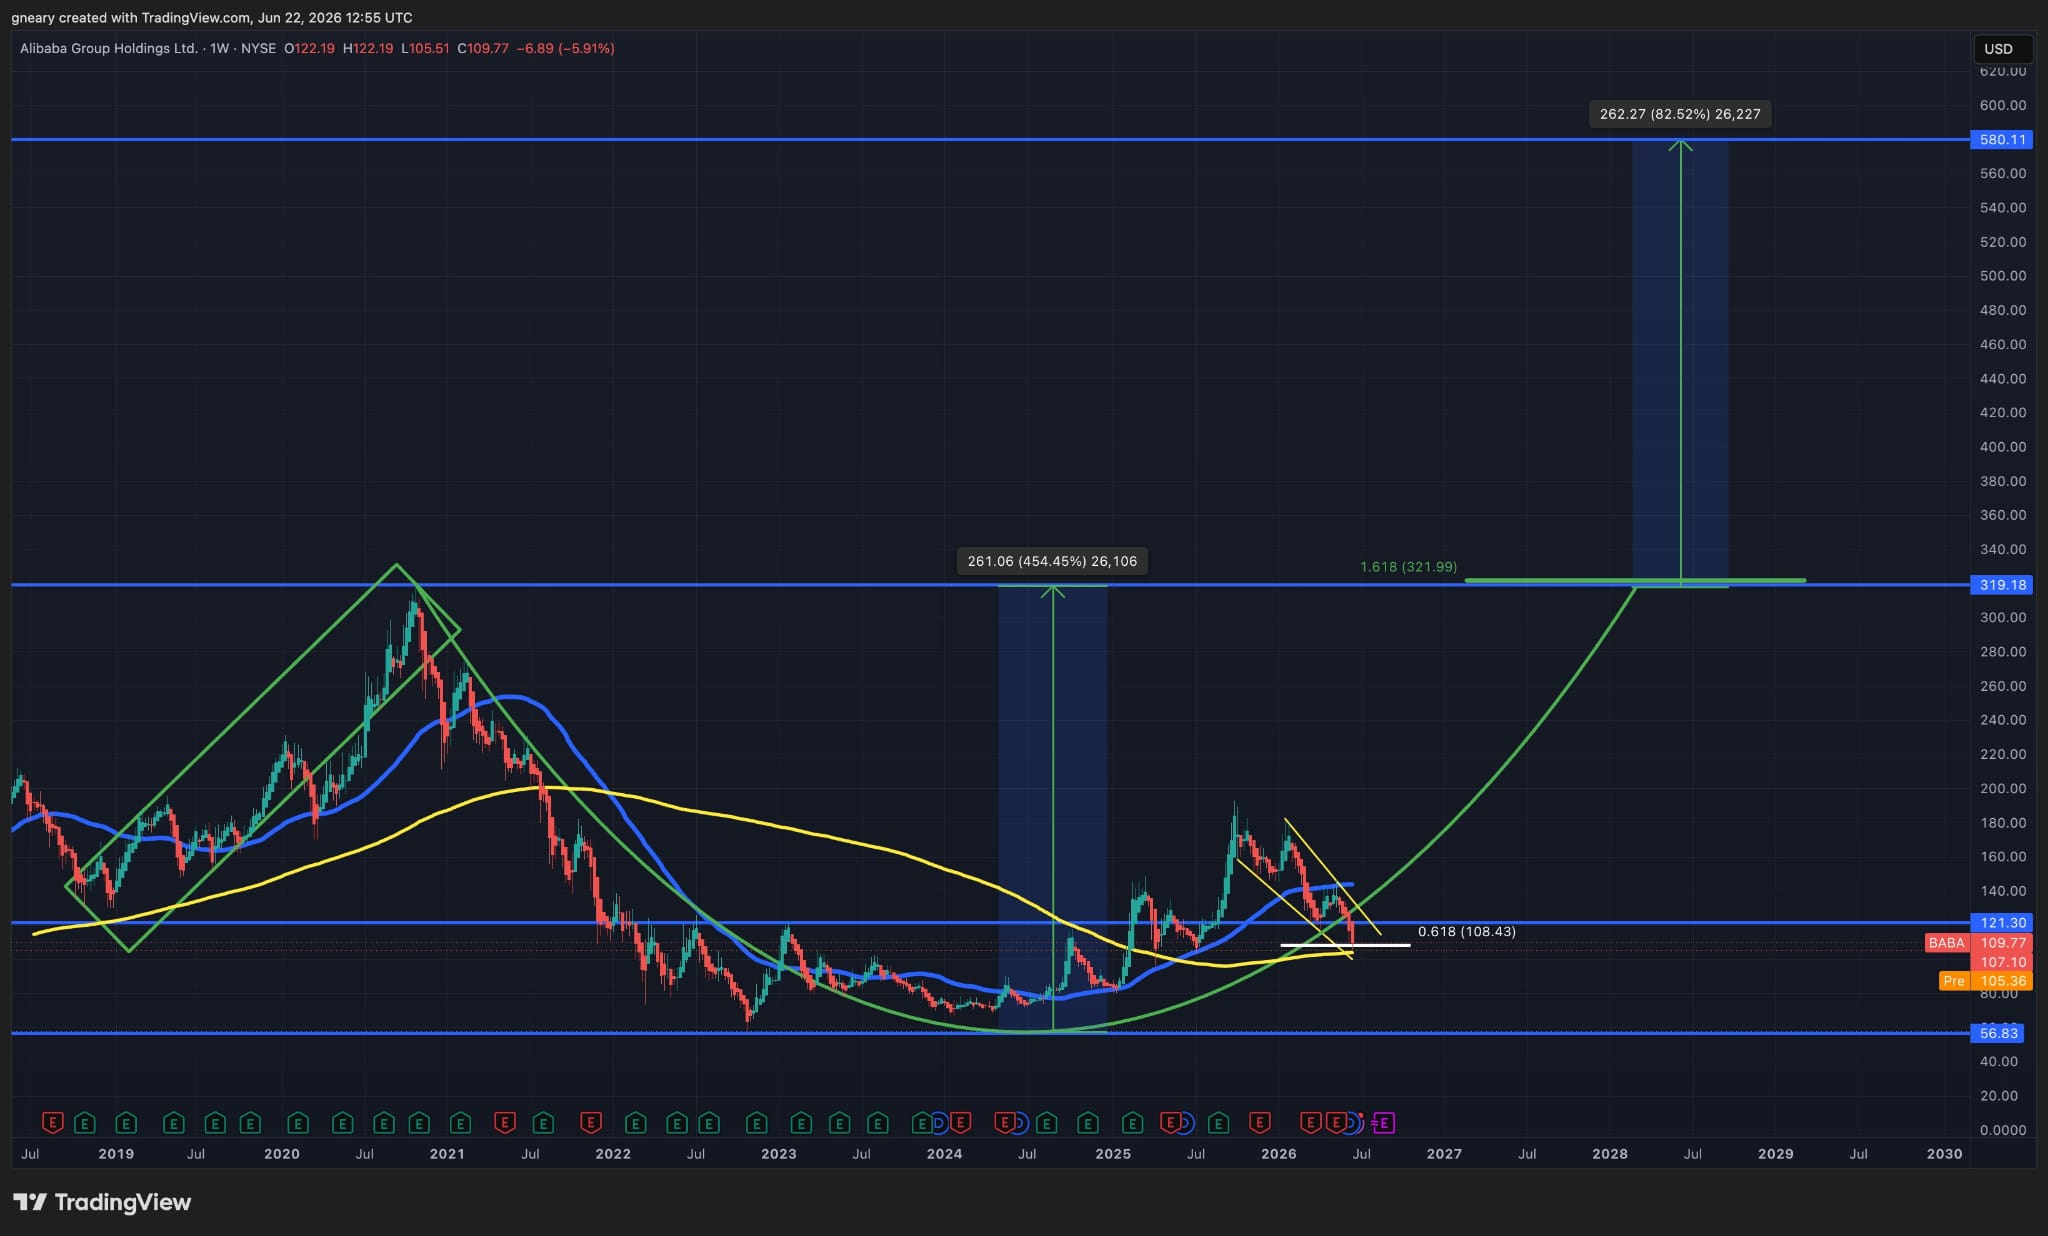Select the 2028 label on the time axis
This screenshot has width=2048, height=1236.
click(x=1610, y=1154)
